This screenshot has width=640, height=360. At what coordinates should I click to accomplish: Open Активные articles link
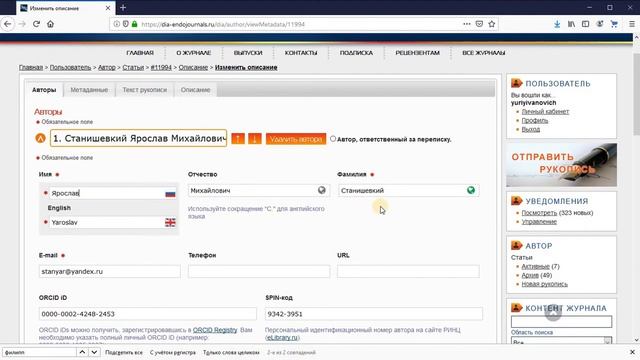tap(536, 266)
